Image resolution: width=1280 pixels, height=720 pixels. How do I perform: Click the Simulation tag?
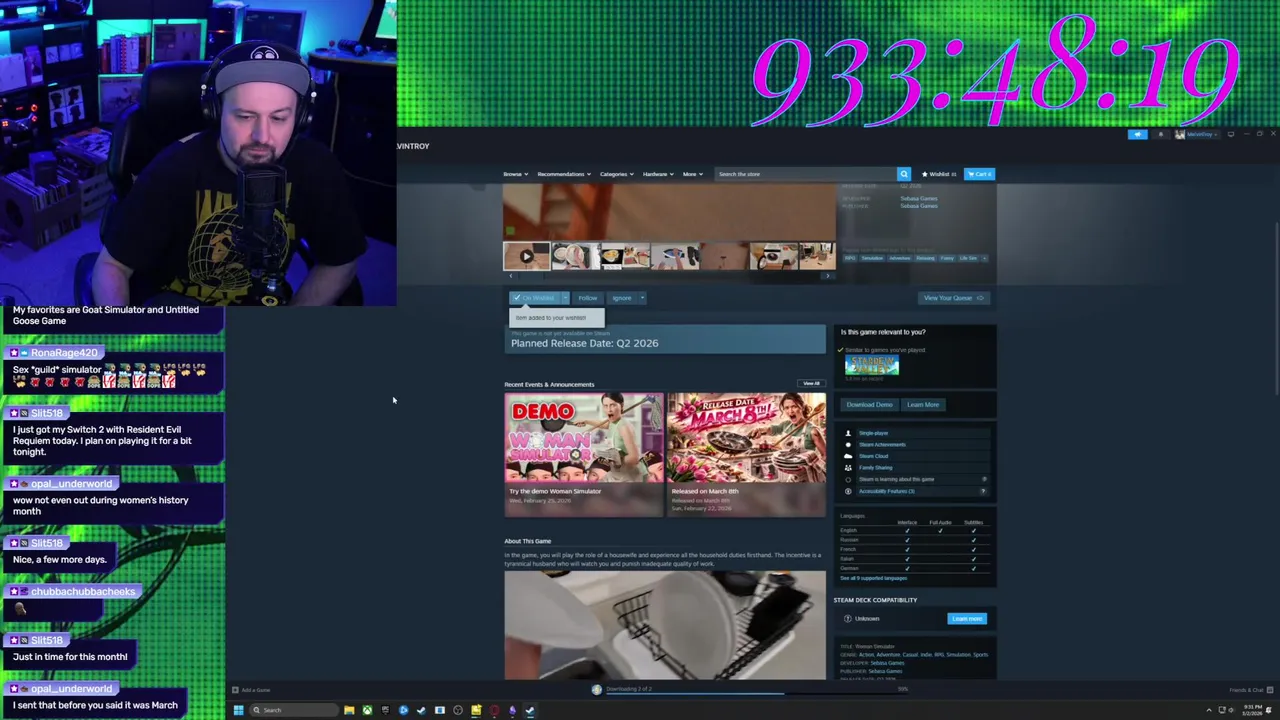[872, 258]
